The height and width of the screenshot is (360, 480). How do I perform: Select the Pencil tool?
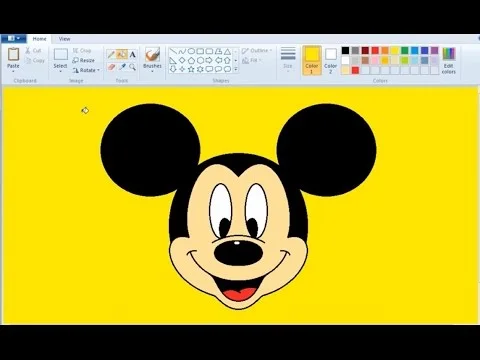point(111,54)
